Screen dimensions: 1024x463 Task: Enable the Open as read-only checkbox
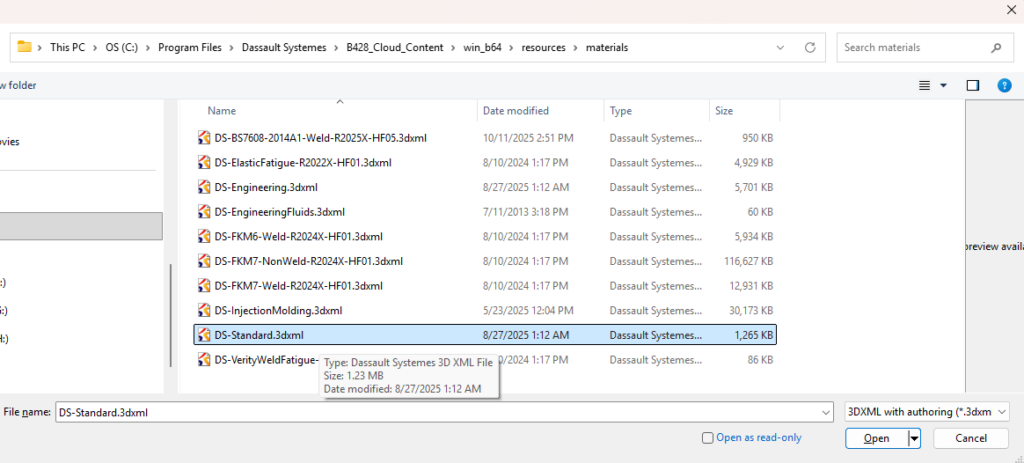(707, 438)
